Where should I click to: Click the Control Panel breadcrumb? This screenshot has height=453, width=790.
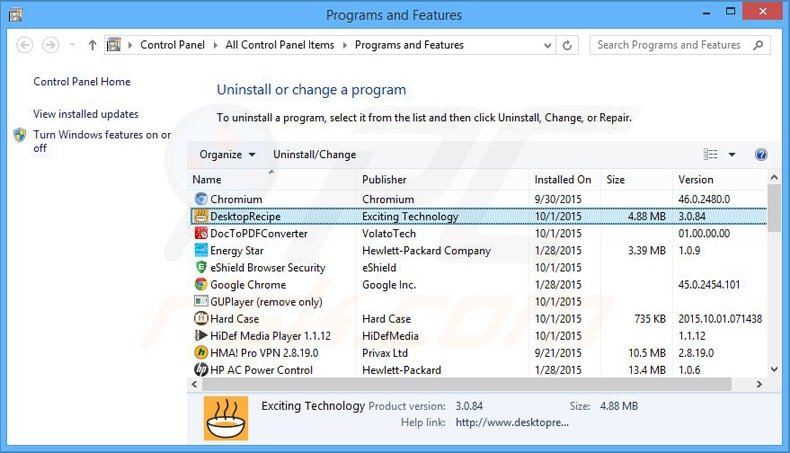[x=172, y=45]
